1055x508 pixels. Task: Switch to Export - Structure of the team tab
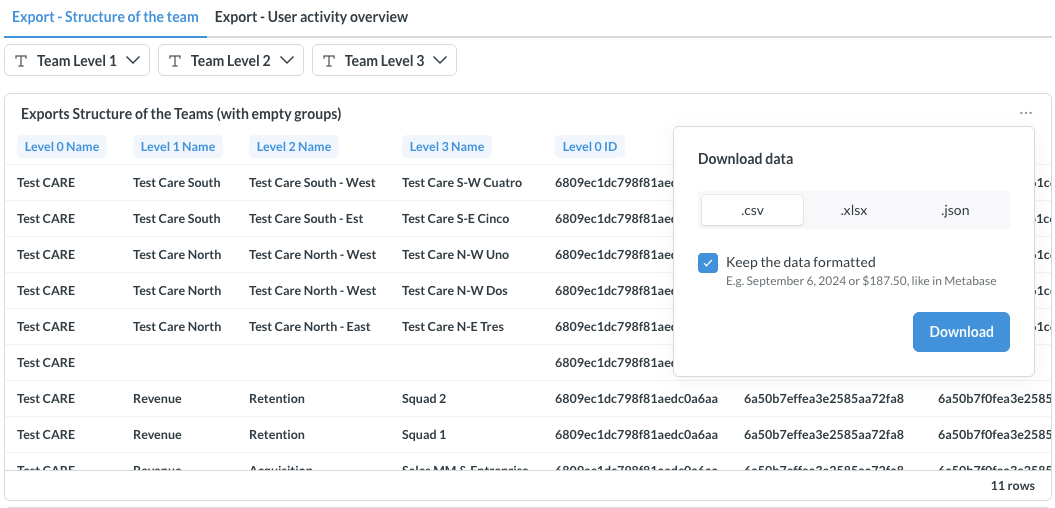pyautogui.click(x=105, y=17)
